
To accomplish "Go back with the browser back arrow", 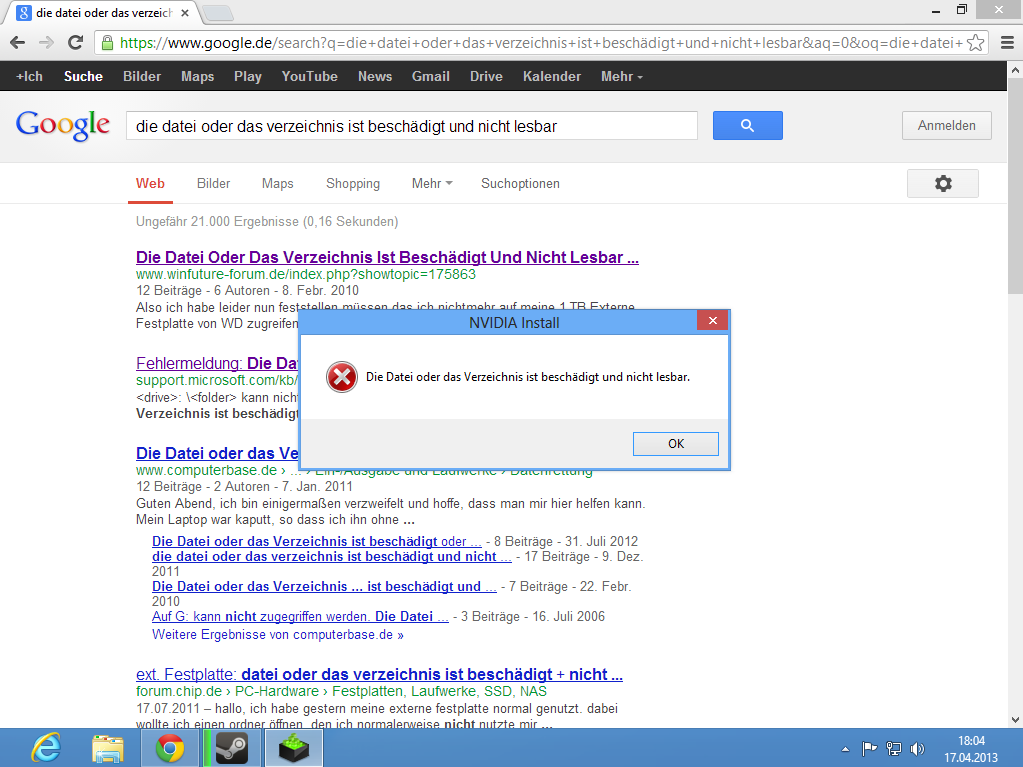I will [x=18, y=42].
